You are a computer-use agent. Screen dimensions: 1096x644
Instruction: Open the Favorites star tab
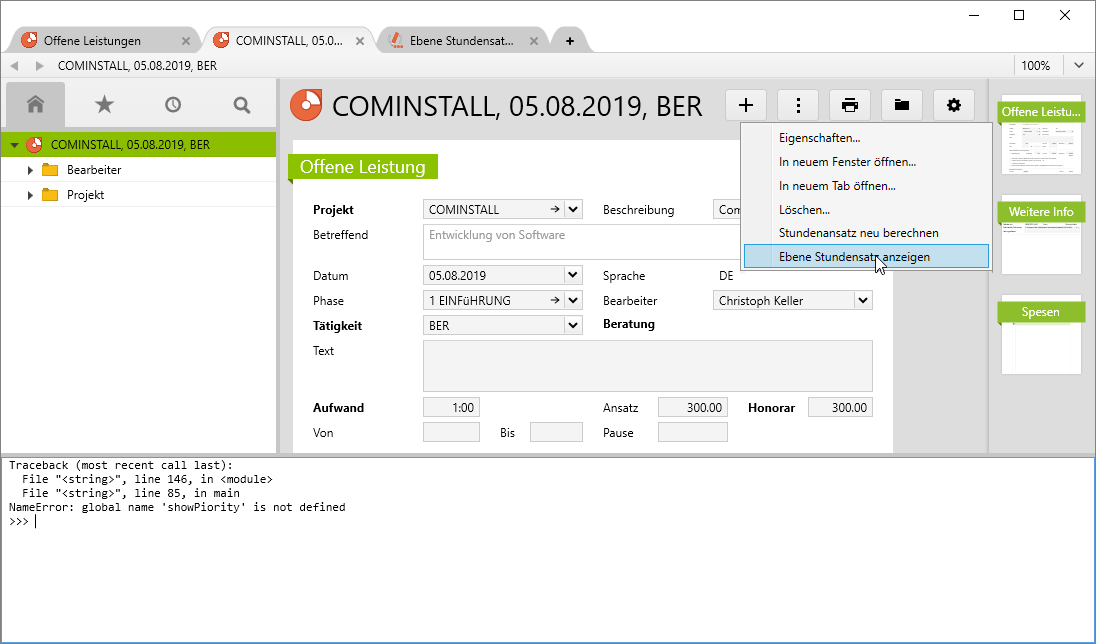click(104, 104)
